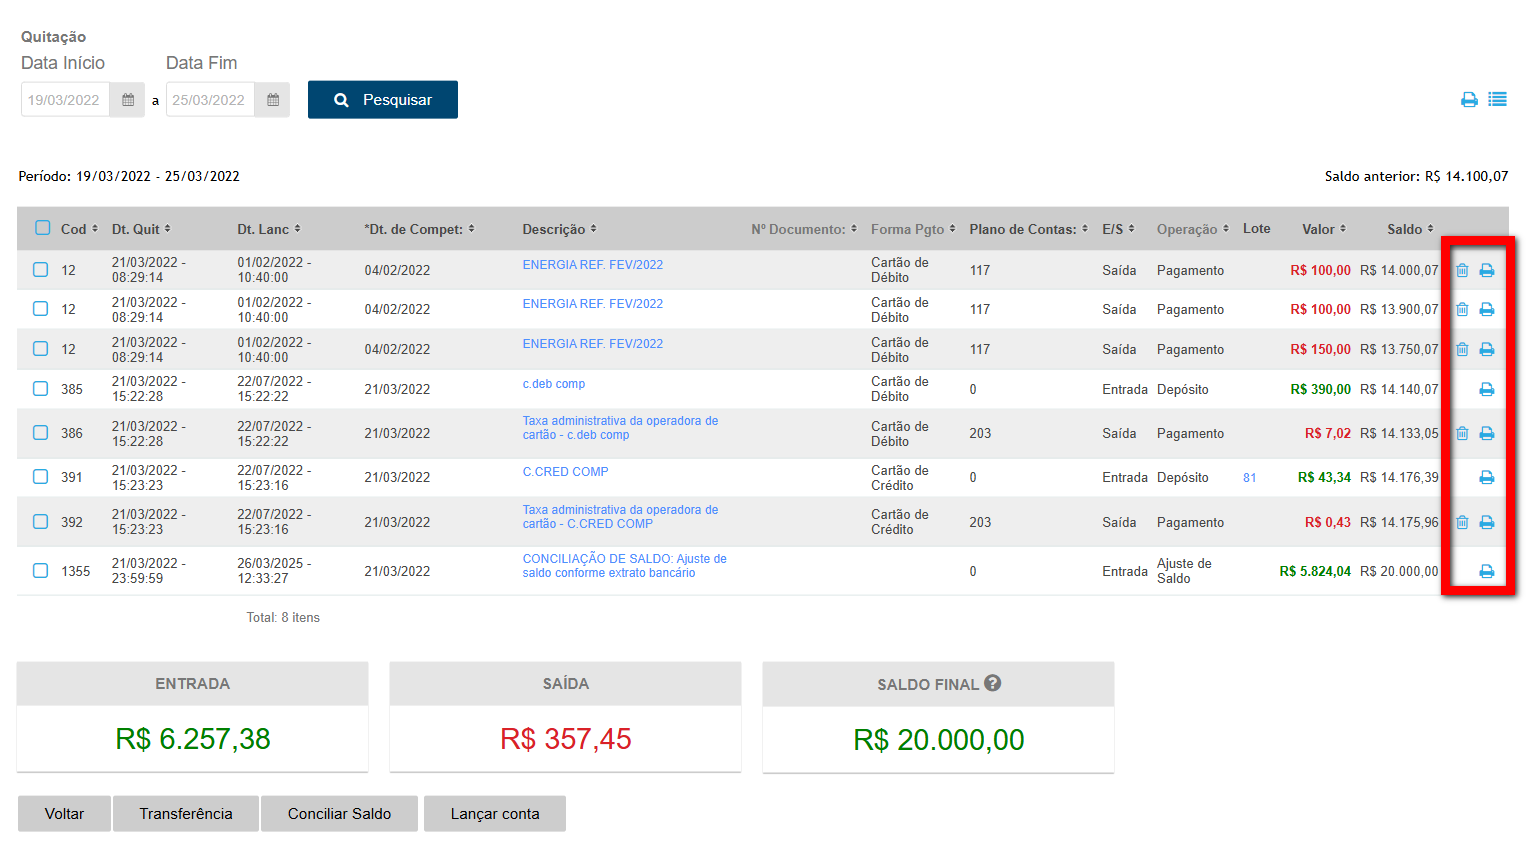Delete the R$ 150,00 ENERGIA entry

click(1462, 350)
